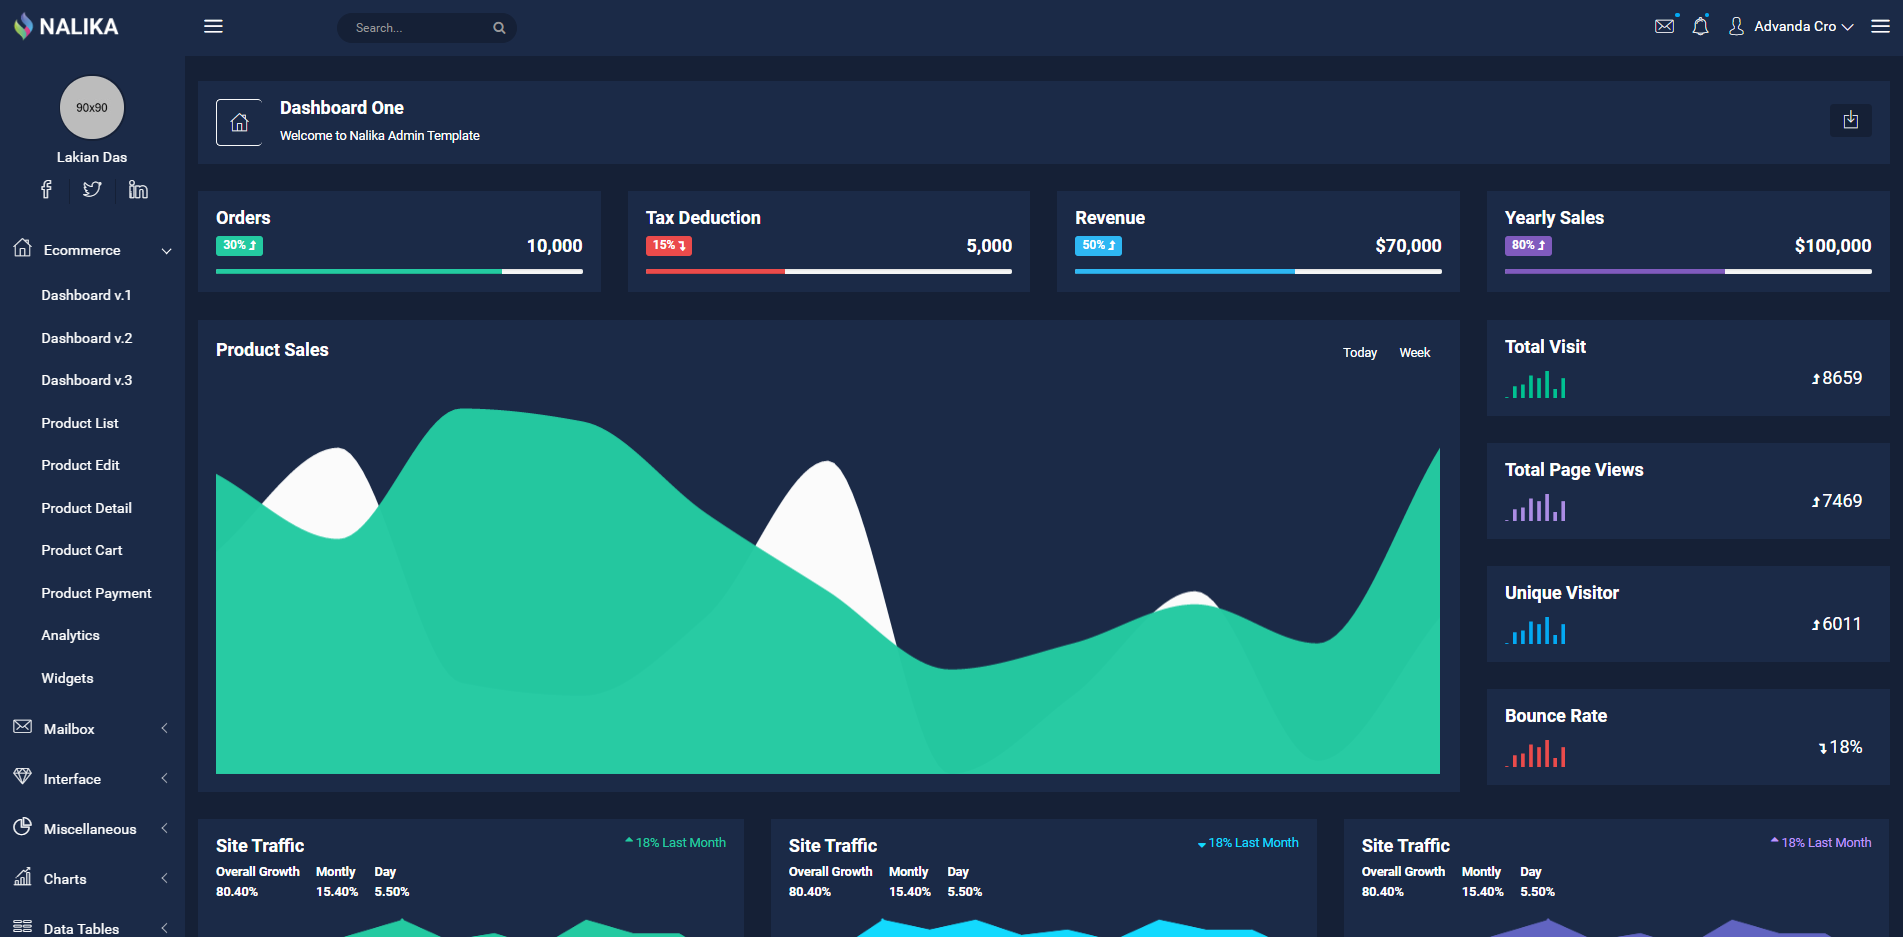
Task: Switch Product Sales chart to Today
Action: (x=1359, y=353)
